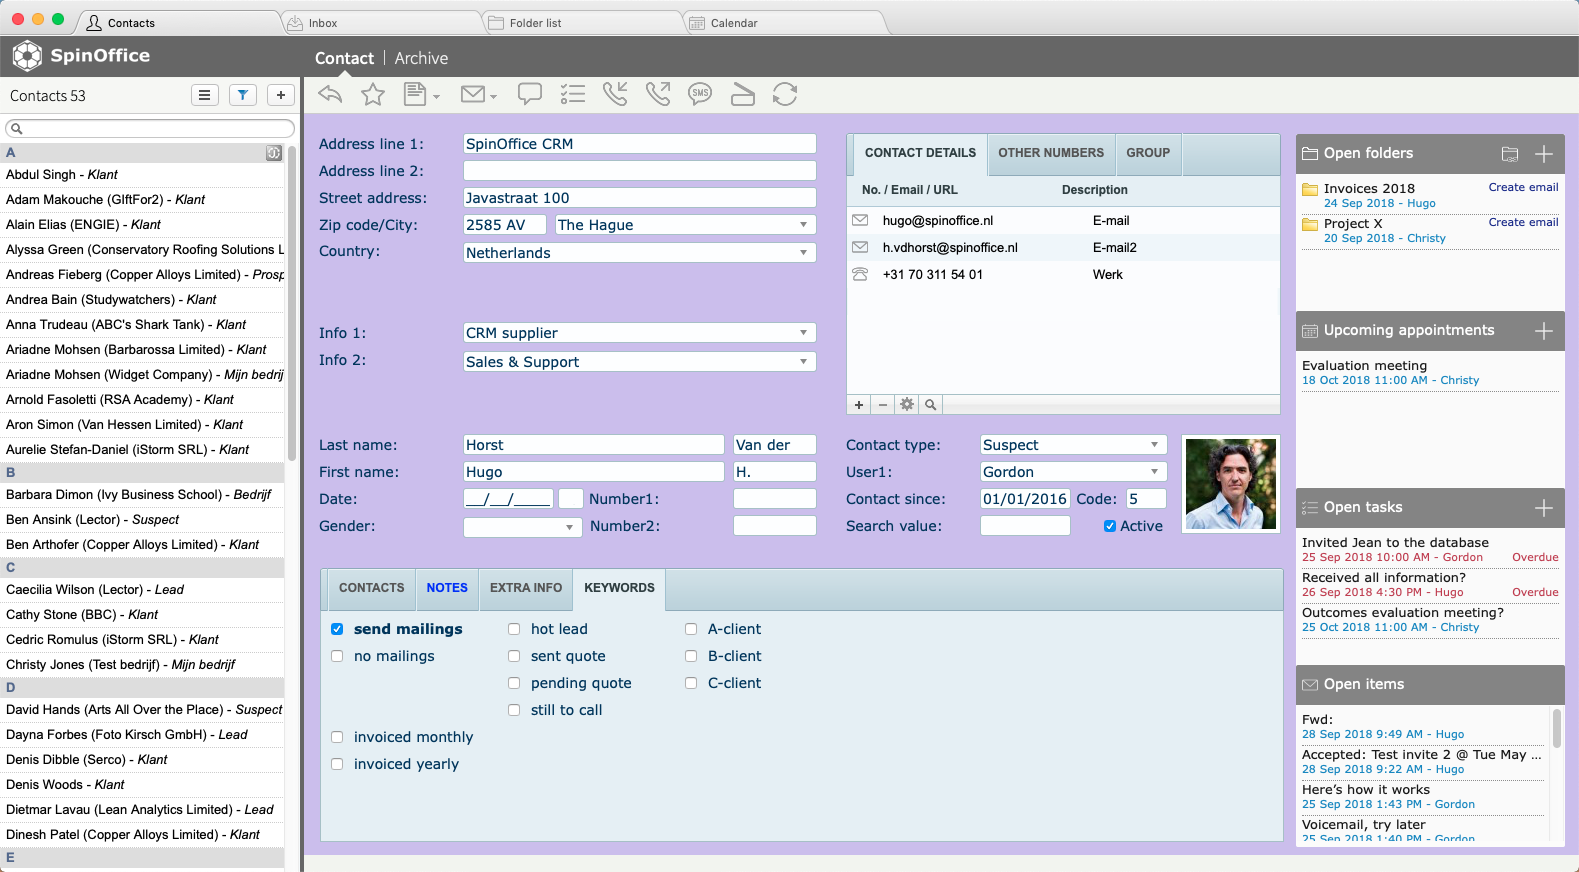This screenshot has width=1579, height=872.
Task: Open the NOTES tab
Action: (447, 588)
